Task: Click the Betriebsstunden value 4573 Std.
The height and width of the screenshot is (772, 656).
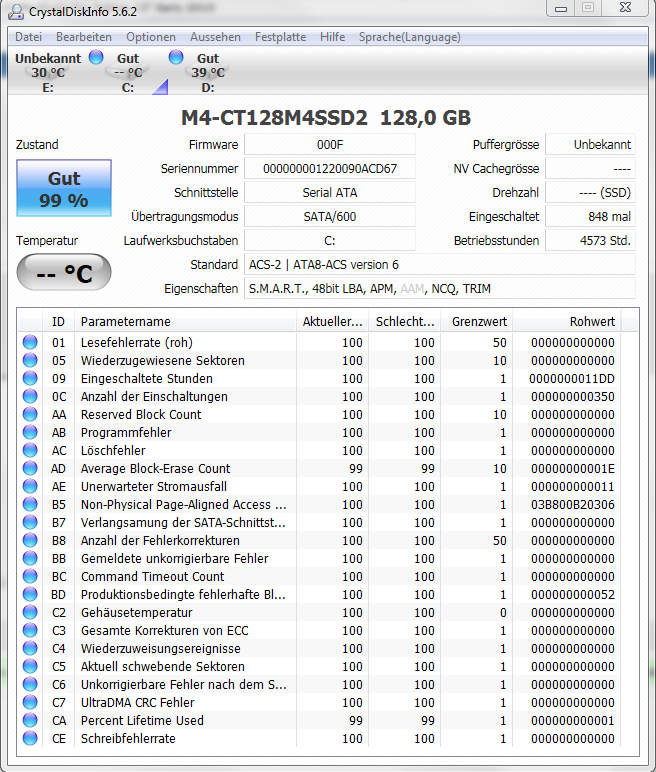Action: click(590, 241)
